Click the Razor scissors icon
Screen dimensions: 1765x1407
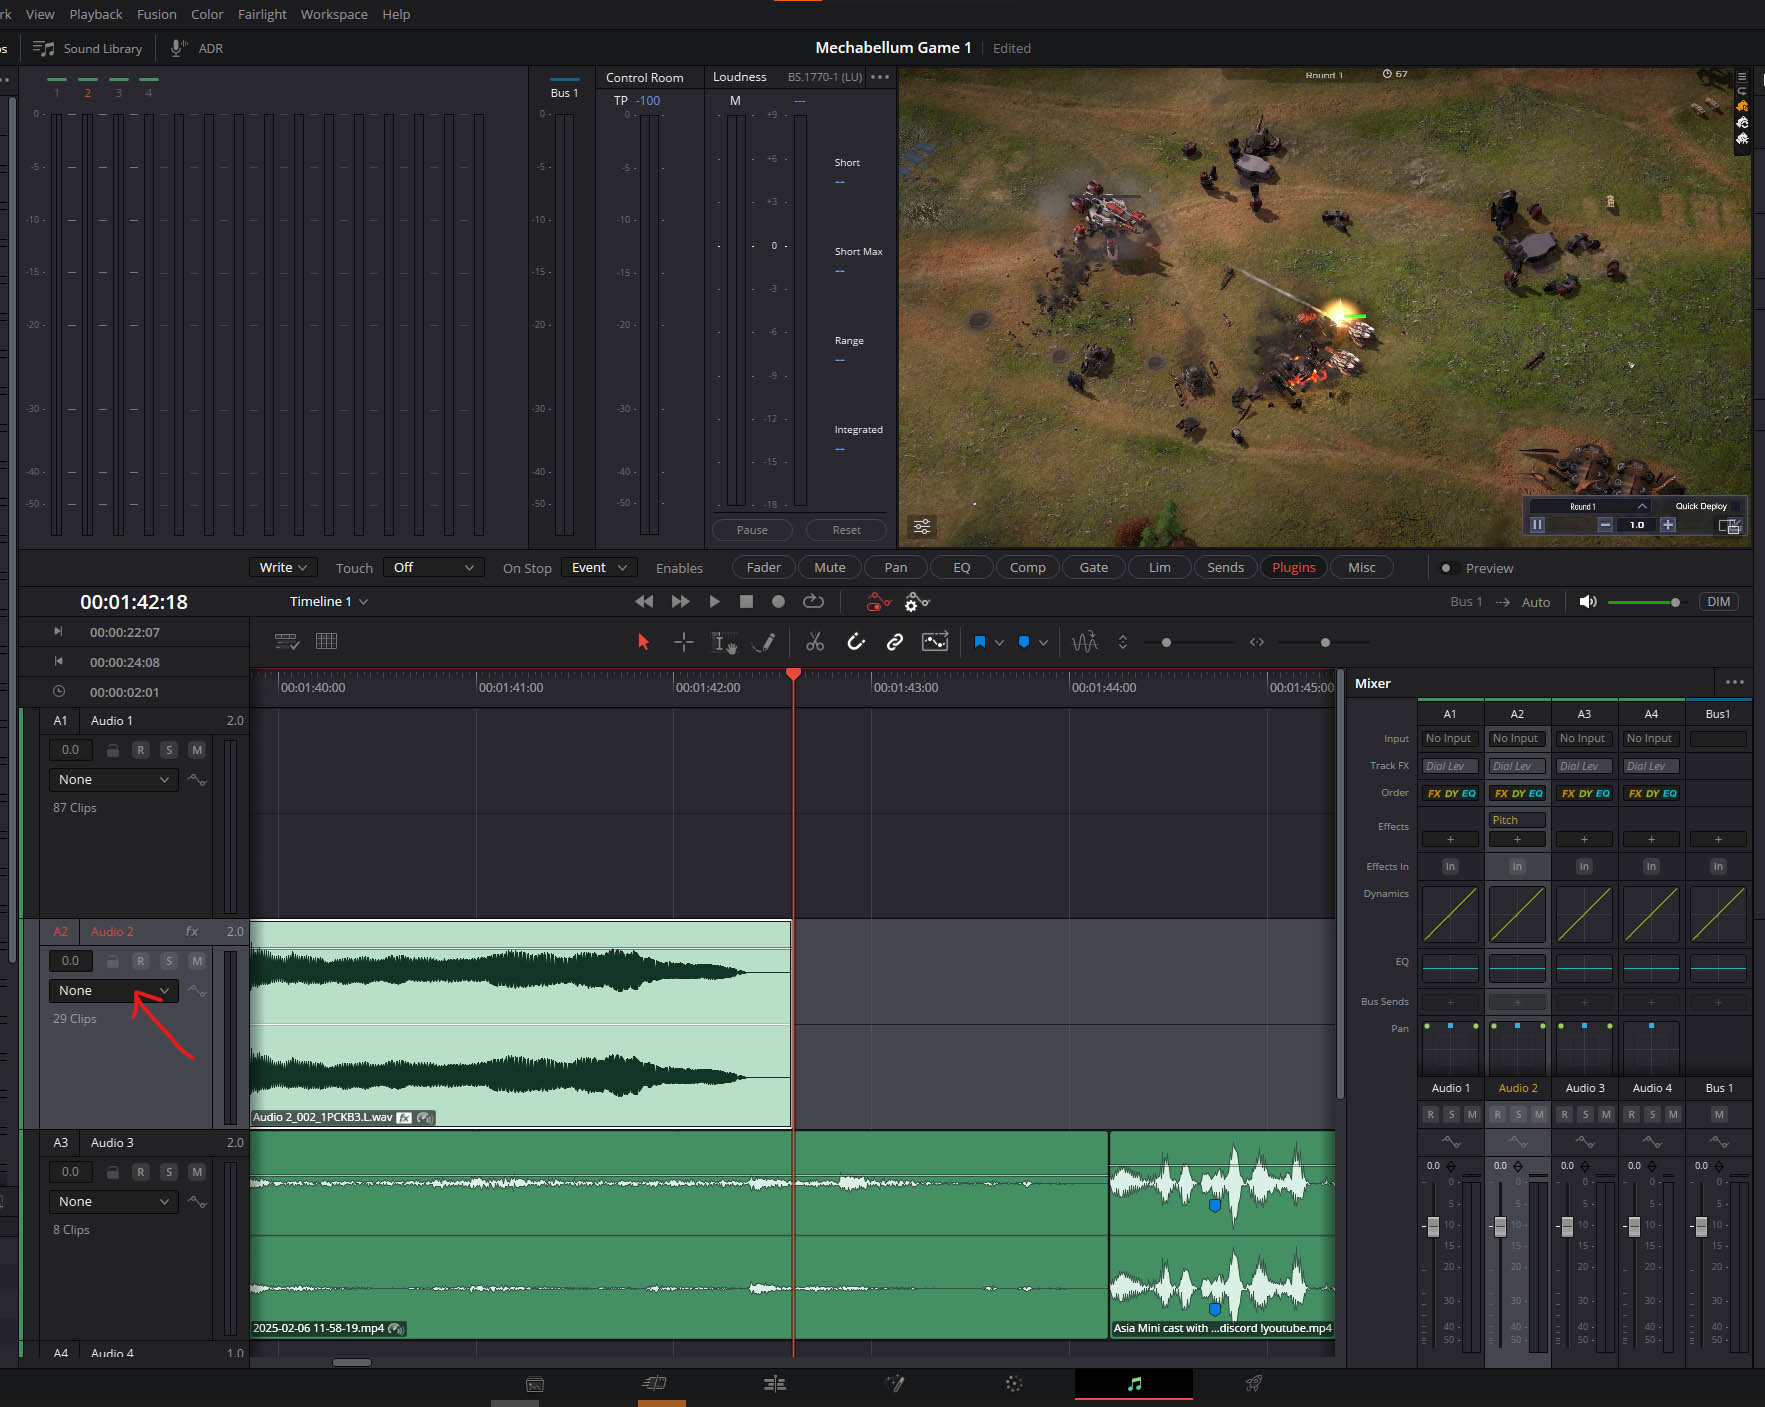point(815,642)
